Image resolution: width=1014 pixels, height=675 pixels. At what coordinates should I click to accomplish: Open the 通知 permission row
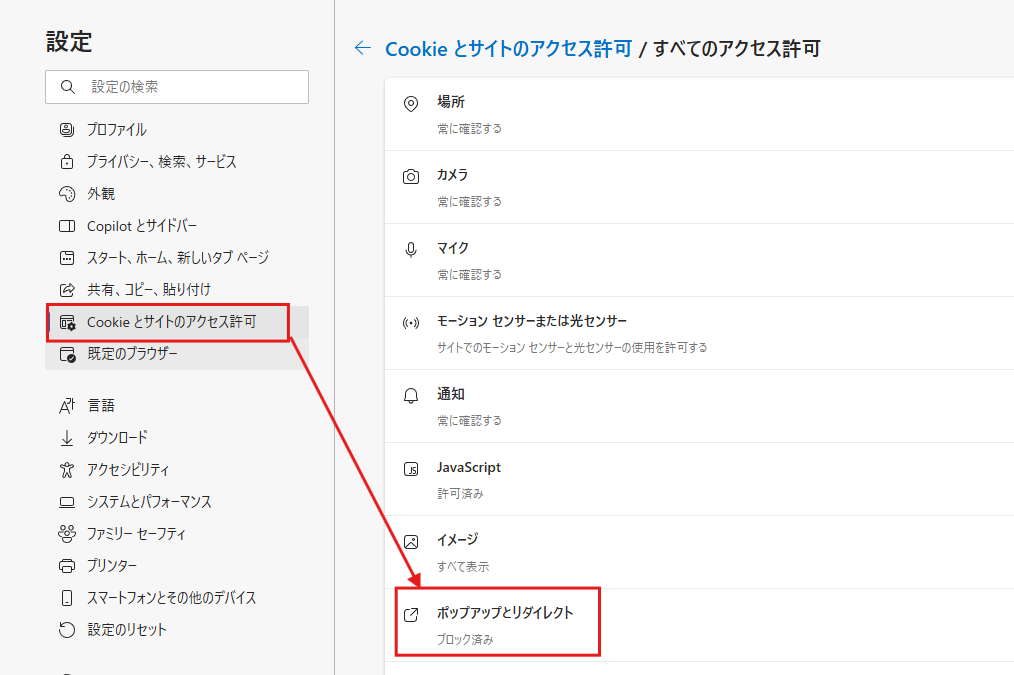699,406
